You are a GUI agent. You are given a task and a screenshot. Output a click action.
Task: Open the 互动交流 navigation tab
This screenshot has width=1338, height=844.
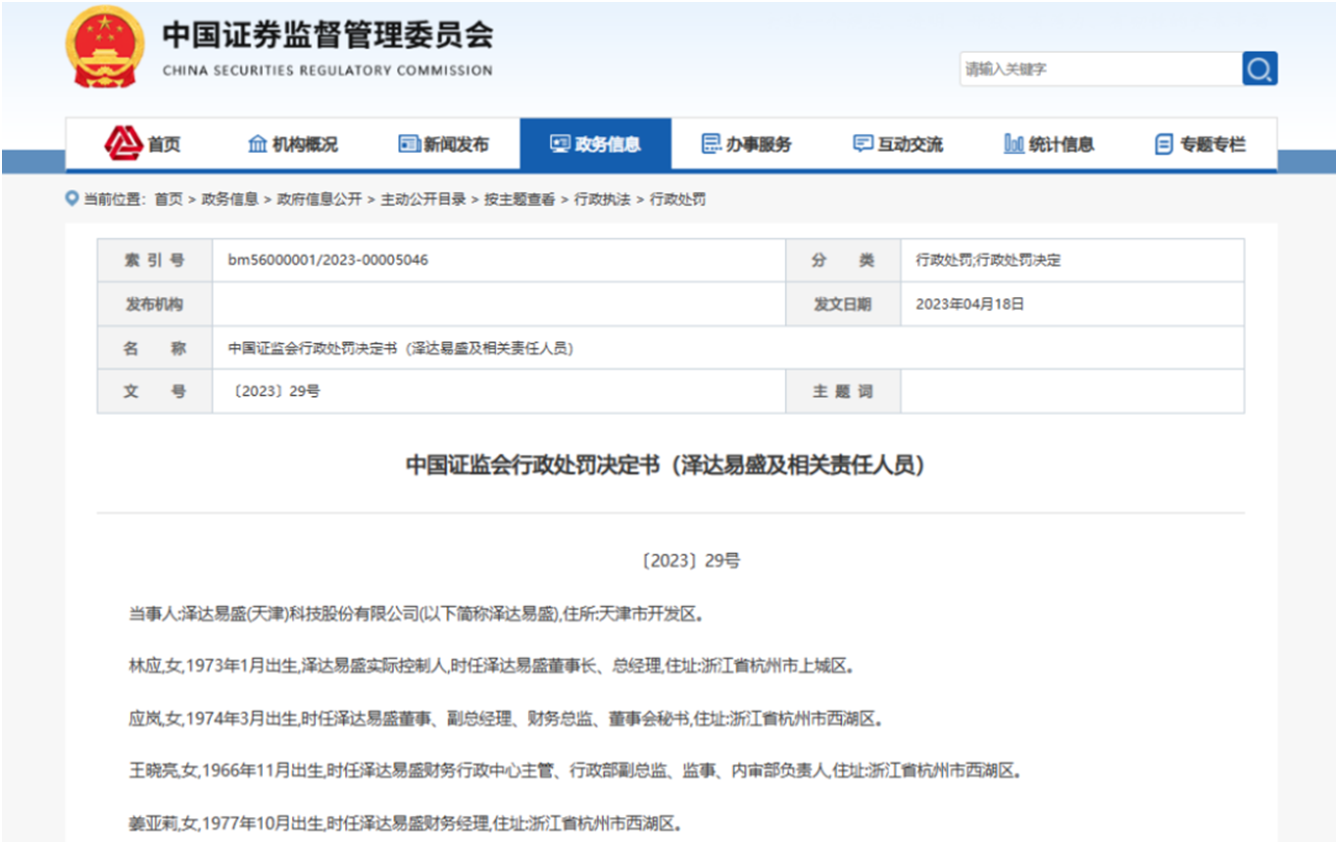(x=898, y=144)
